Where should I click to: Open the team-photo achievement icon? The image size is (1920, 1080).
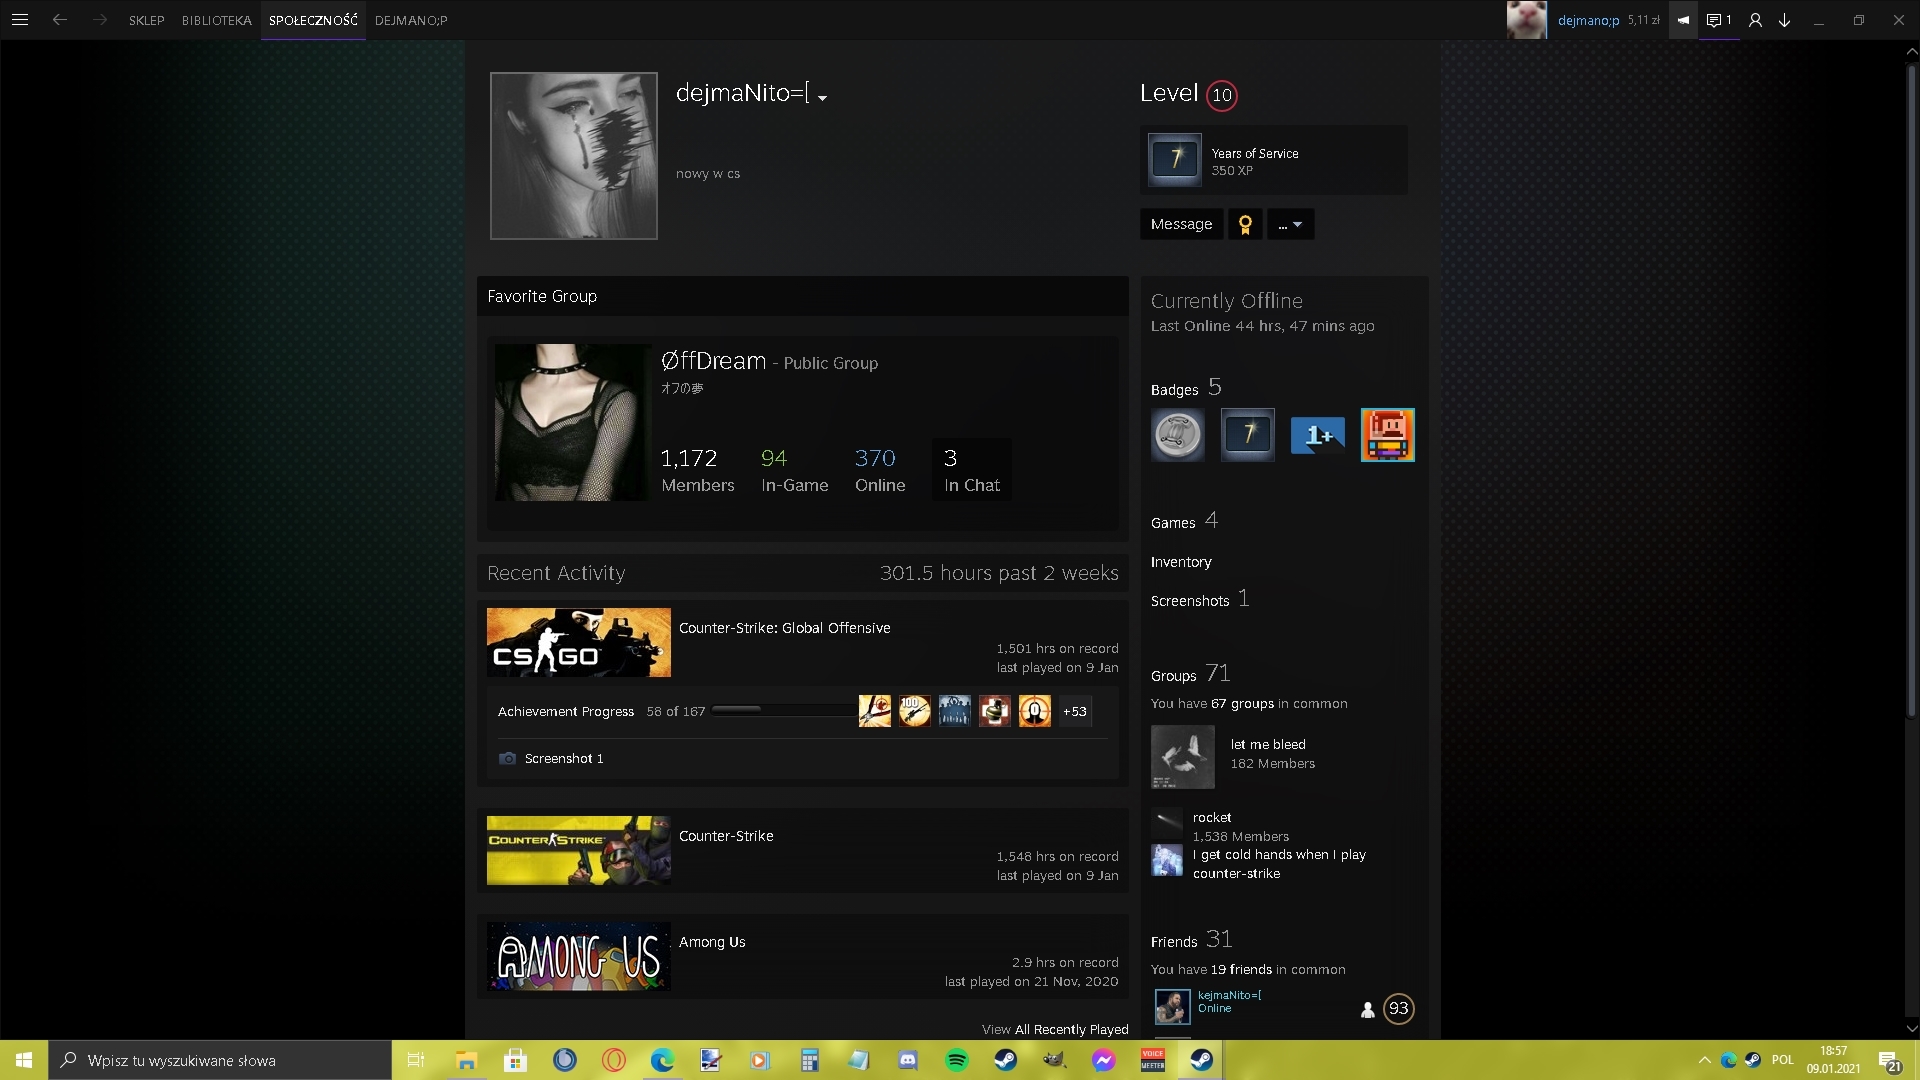(954, 711)
